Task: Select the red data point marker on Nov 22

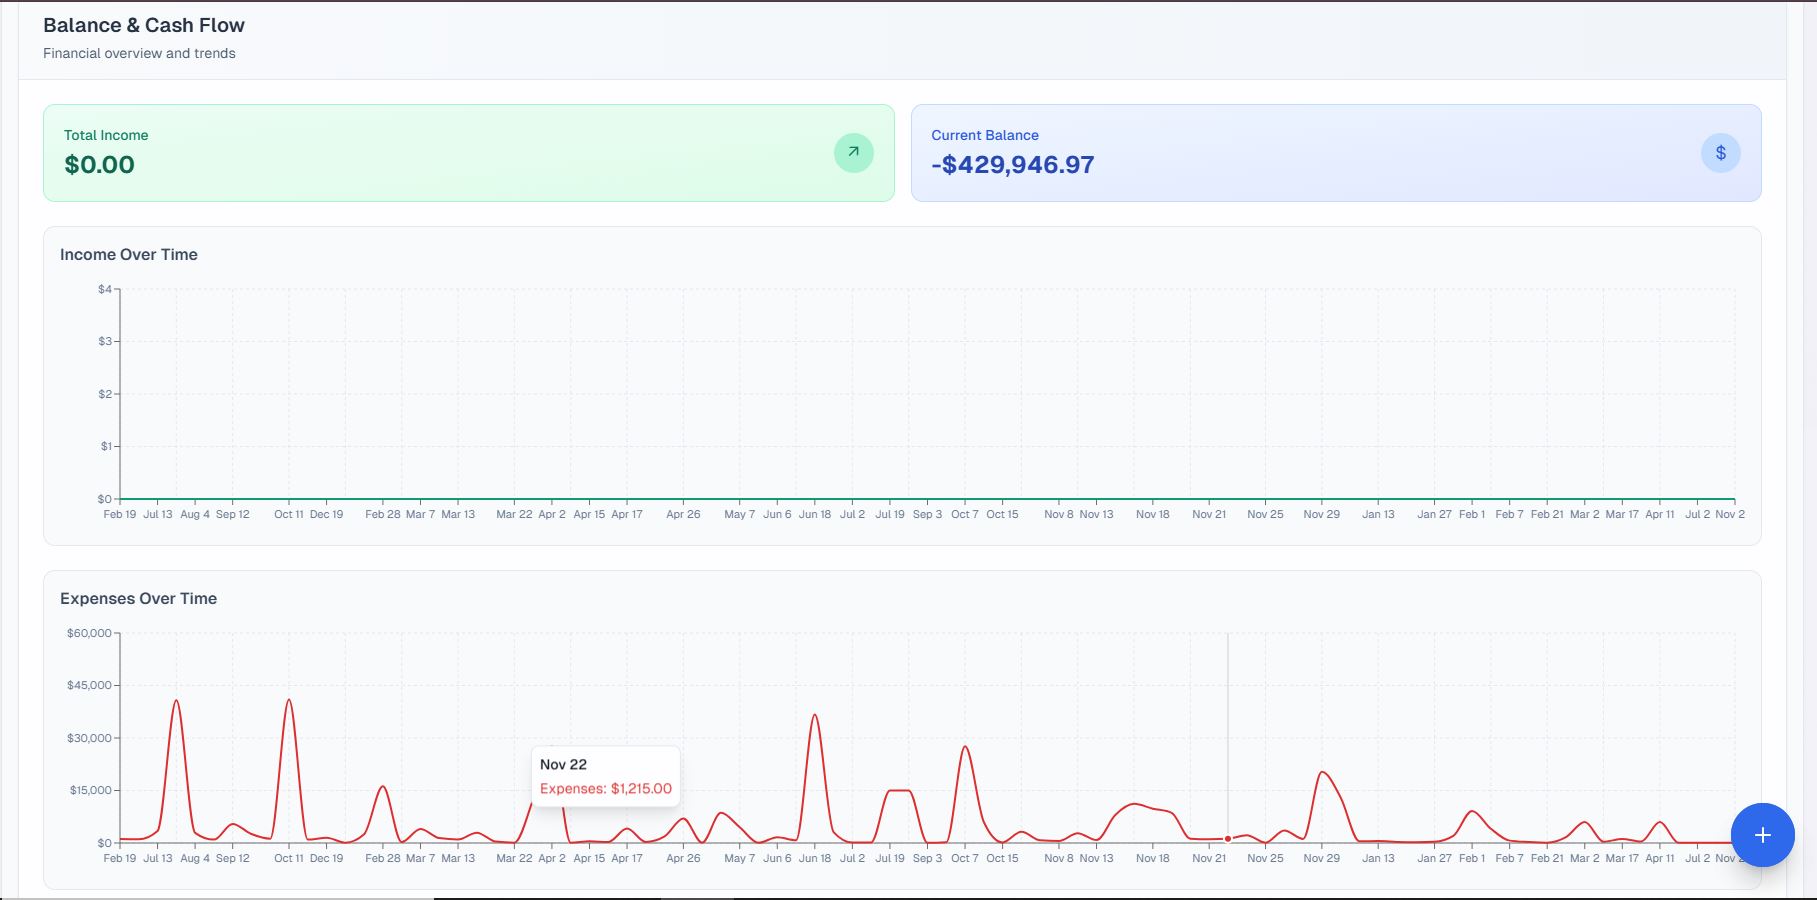Action: point(1227,839)
